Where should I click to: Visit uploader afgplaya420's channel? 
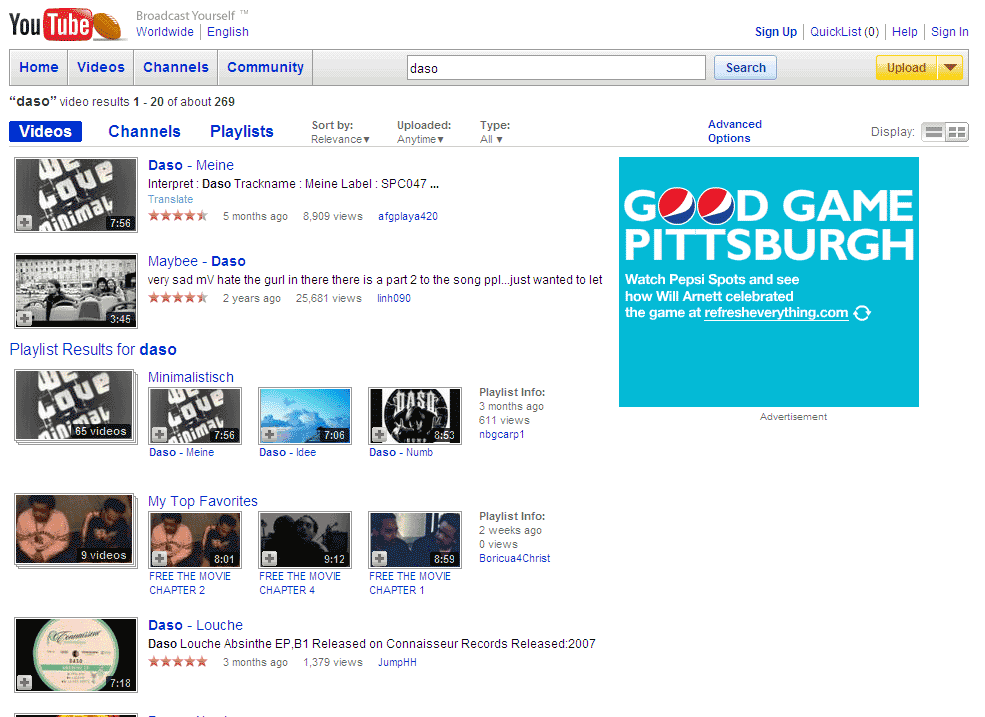[x=408, y=216]
